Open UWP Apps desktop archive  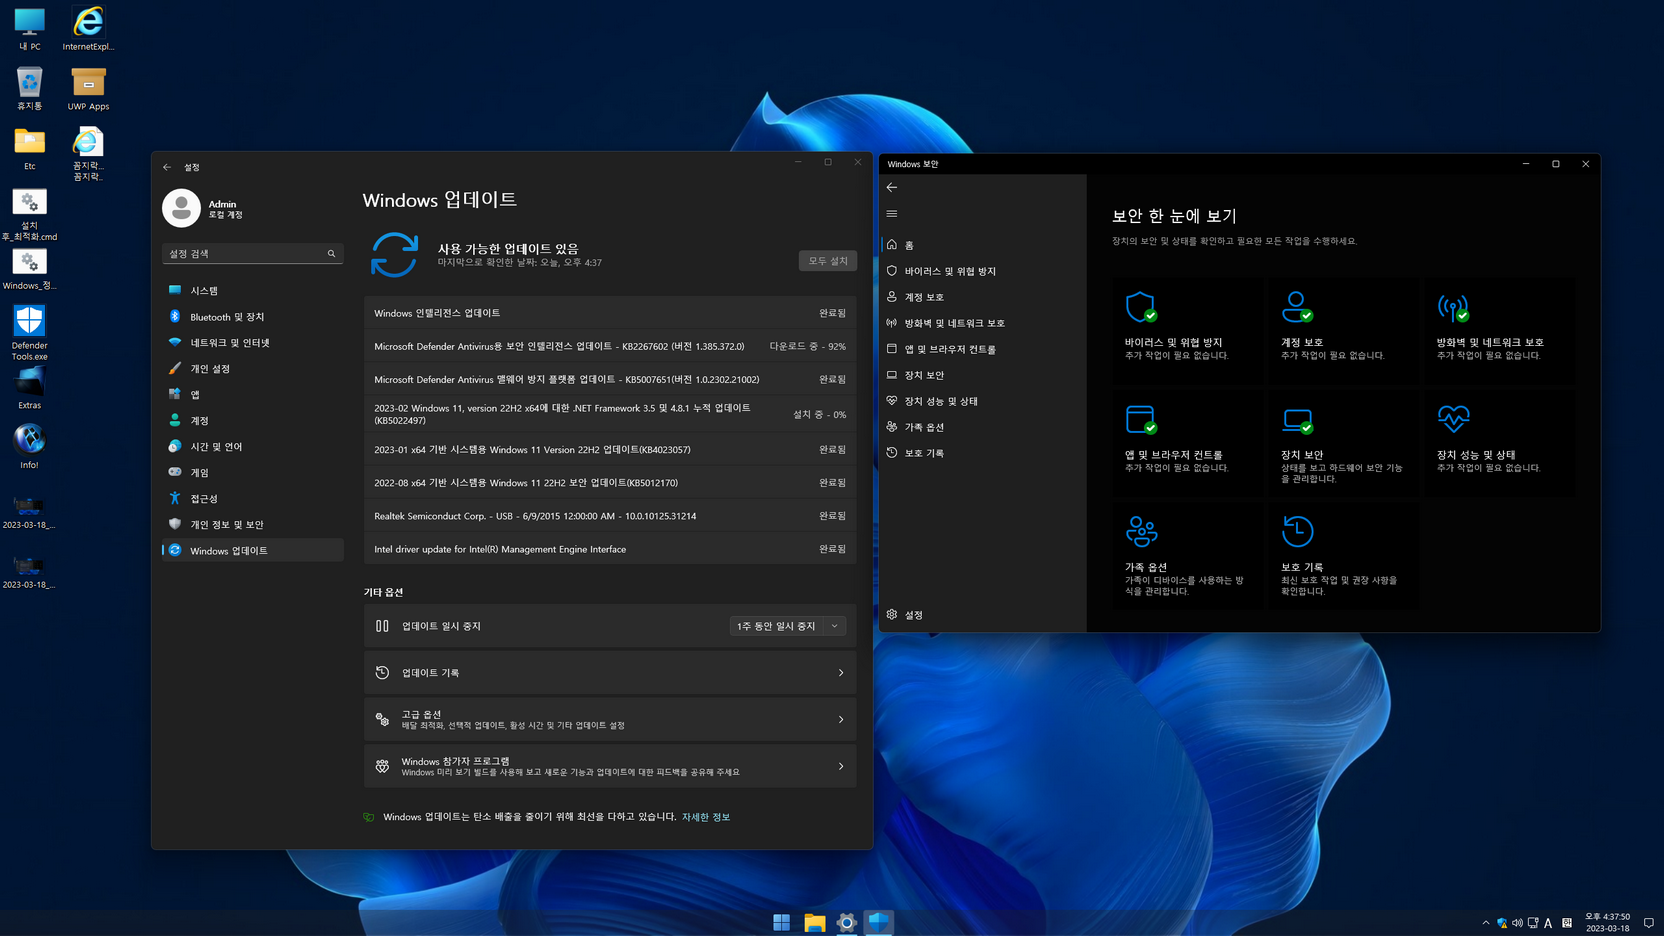pos(88,88)
